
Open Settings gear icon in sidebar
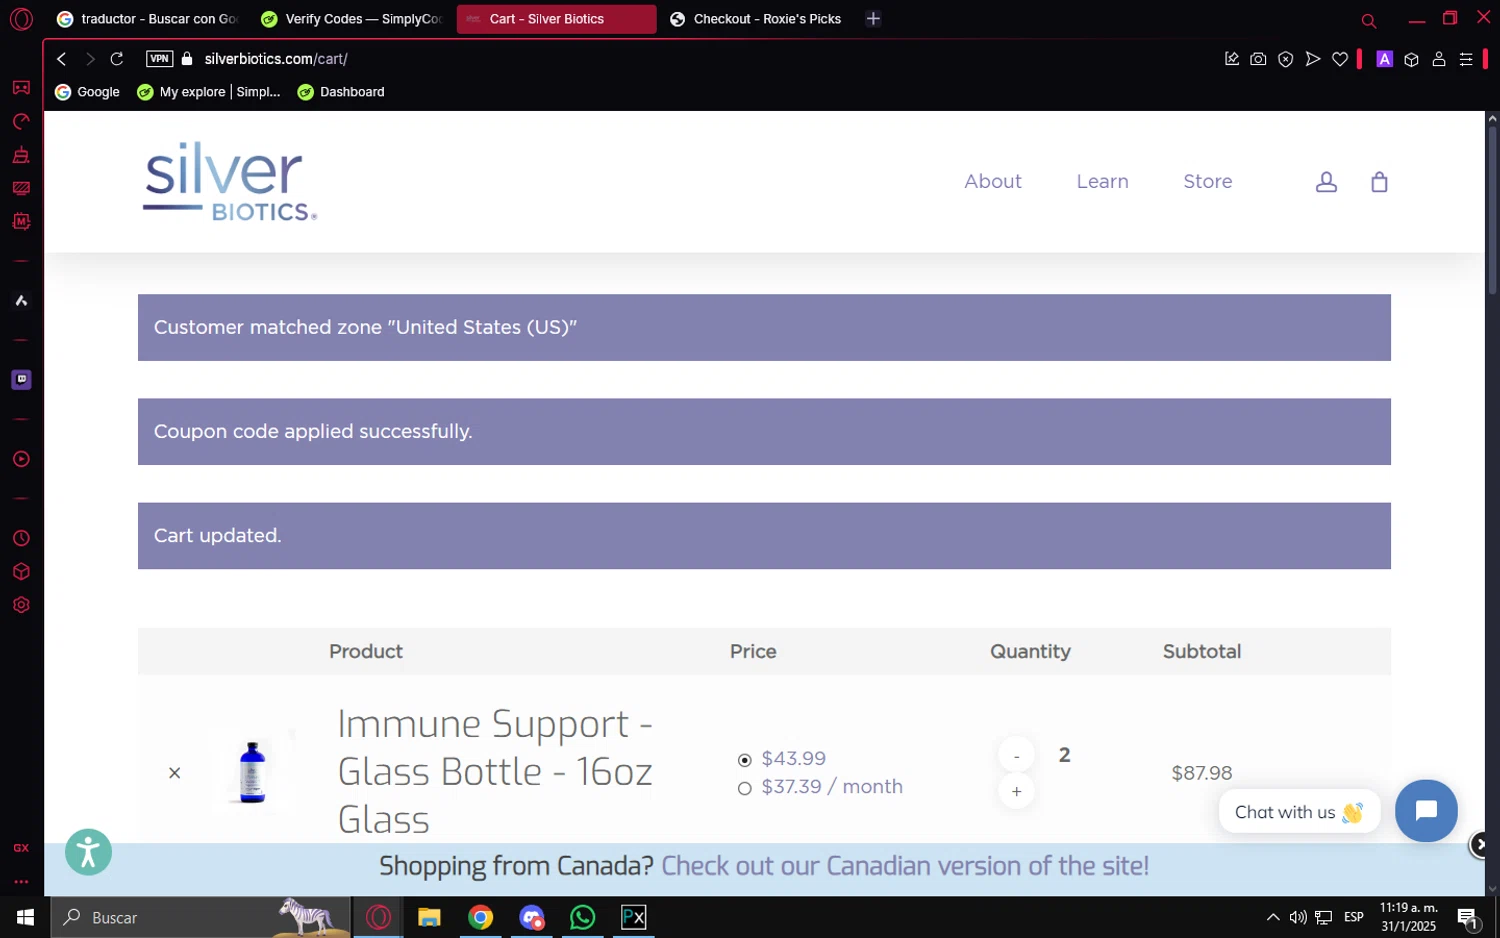point(21,605)
